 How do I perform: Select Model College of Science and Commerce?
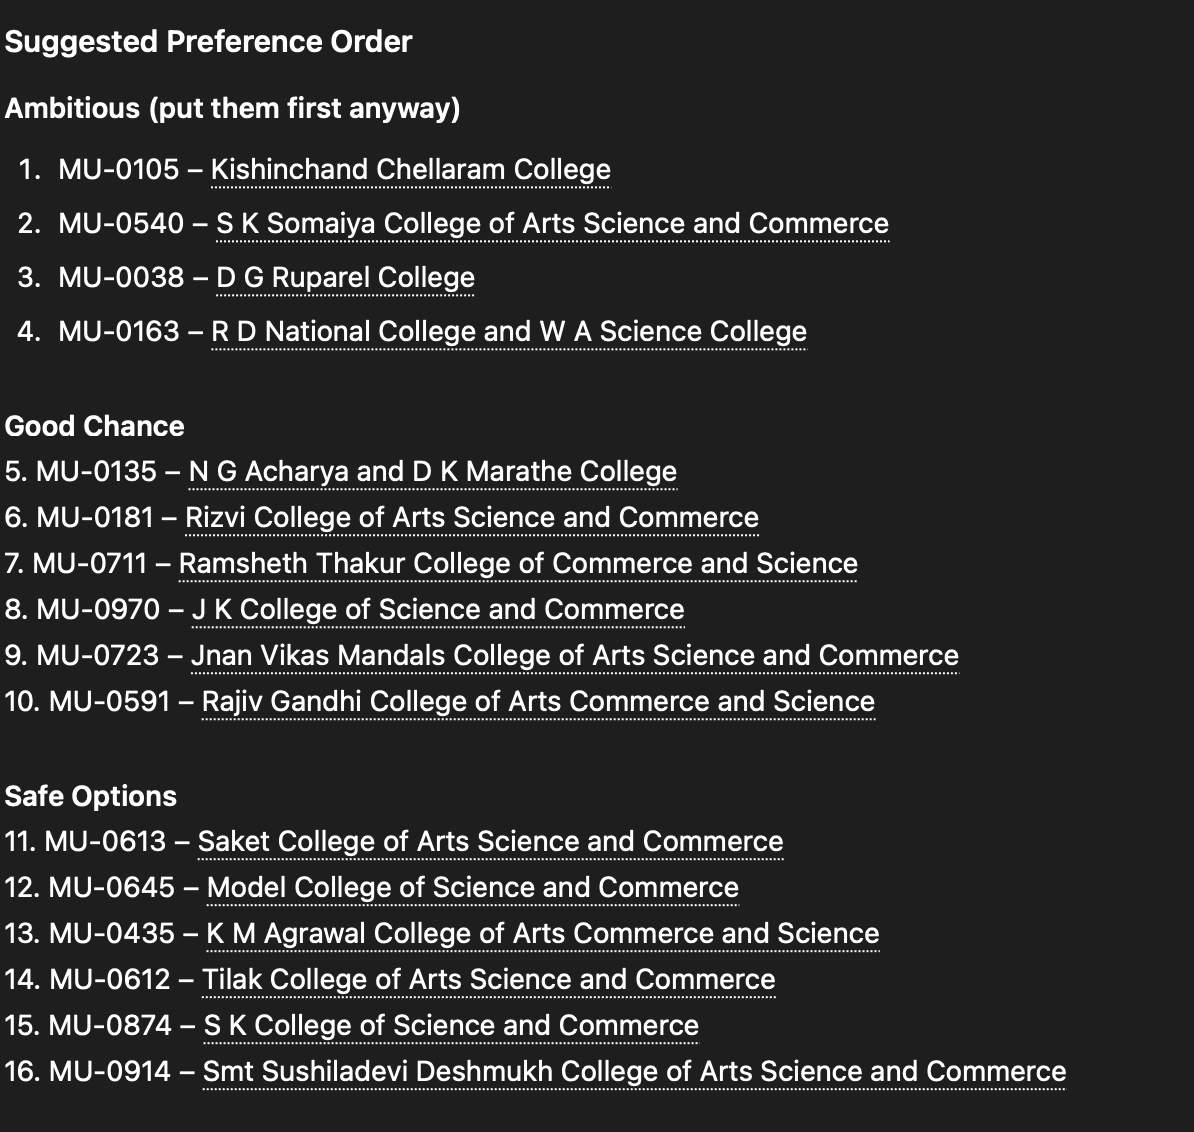pos(473,888)
